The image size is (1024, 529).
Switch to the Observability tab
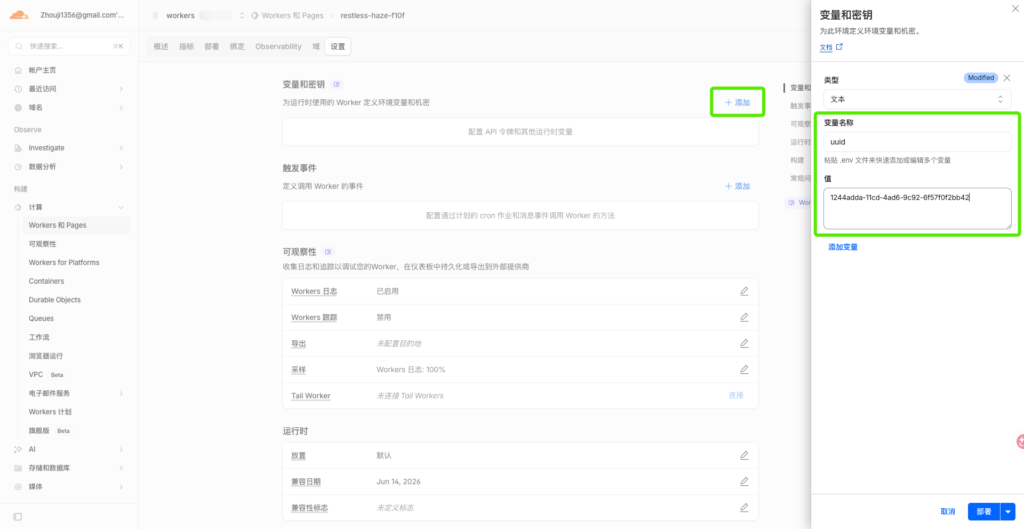tap(278, 46)
